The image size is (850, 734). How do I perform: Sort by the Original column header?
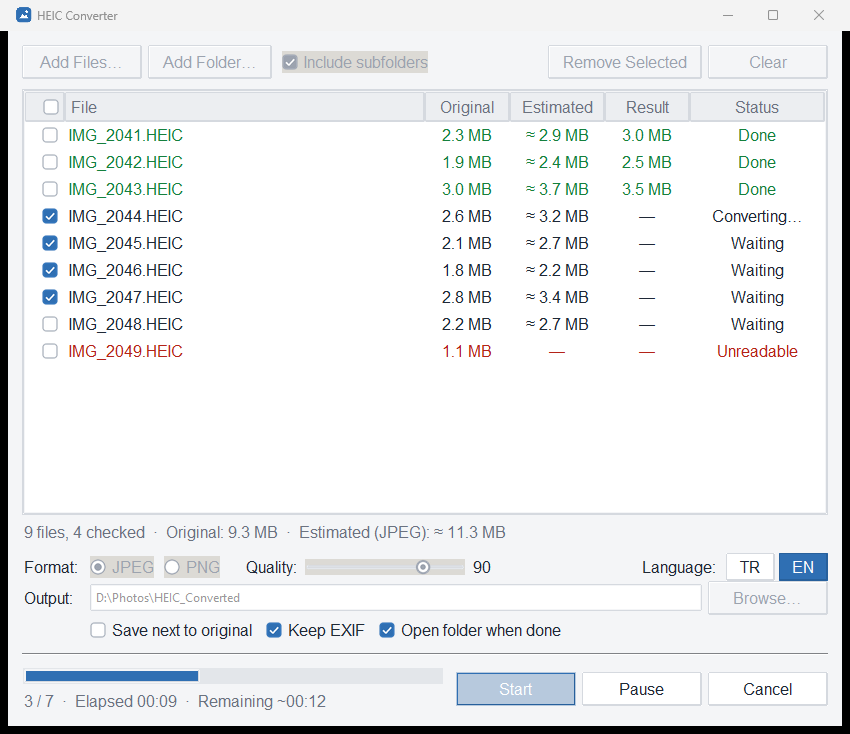[467, 107]
